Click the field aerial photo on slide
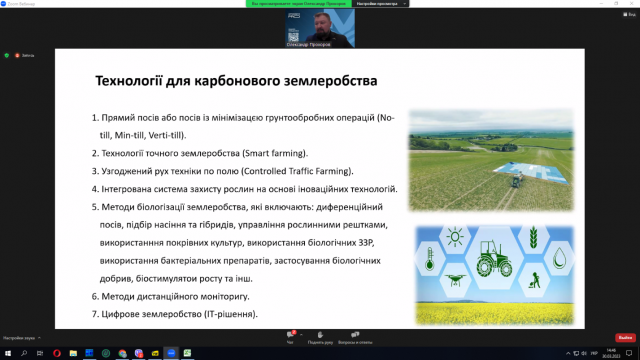 (491, 160)
